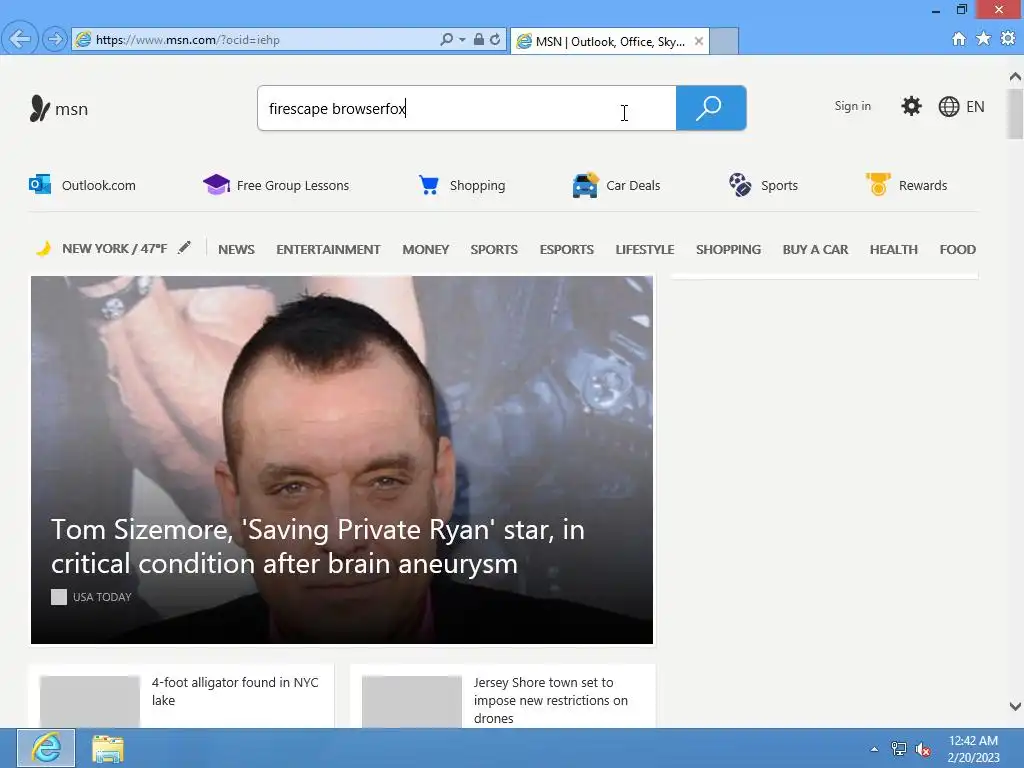Open the browser Home icon
The image size is (1024, 768).
point(959,39)
